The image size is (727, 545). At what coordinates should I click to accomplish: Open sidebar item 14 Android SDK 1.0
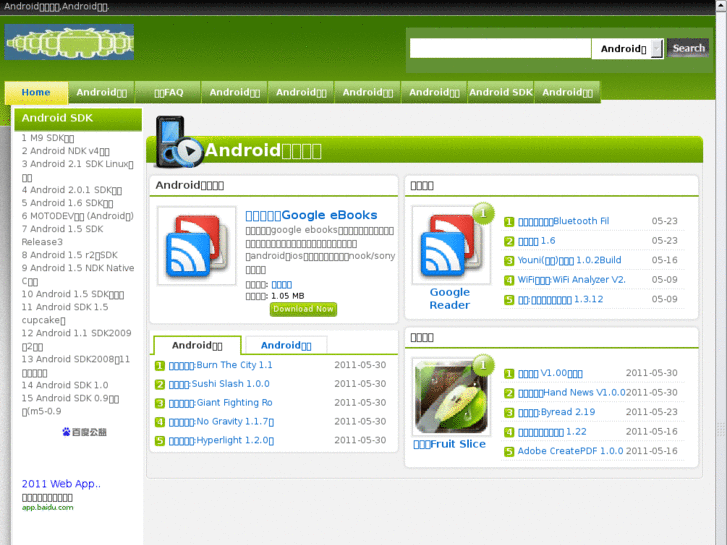65,385
